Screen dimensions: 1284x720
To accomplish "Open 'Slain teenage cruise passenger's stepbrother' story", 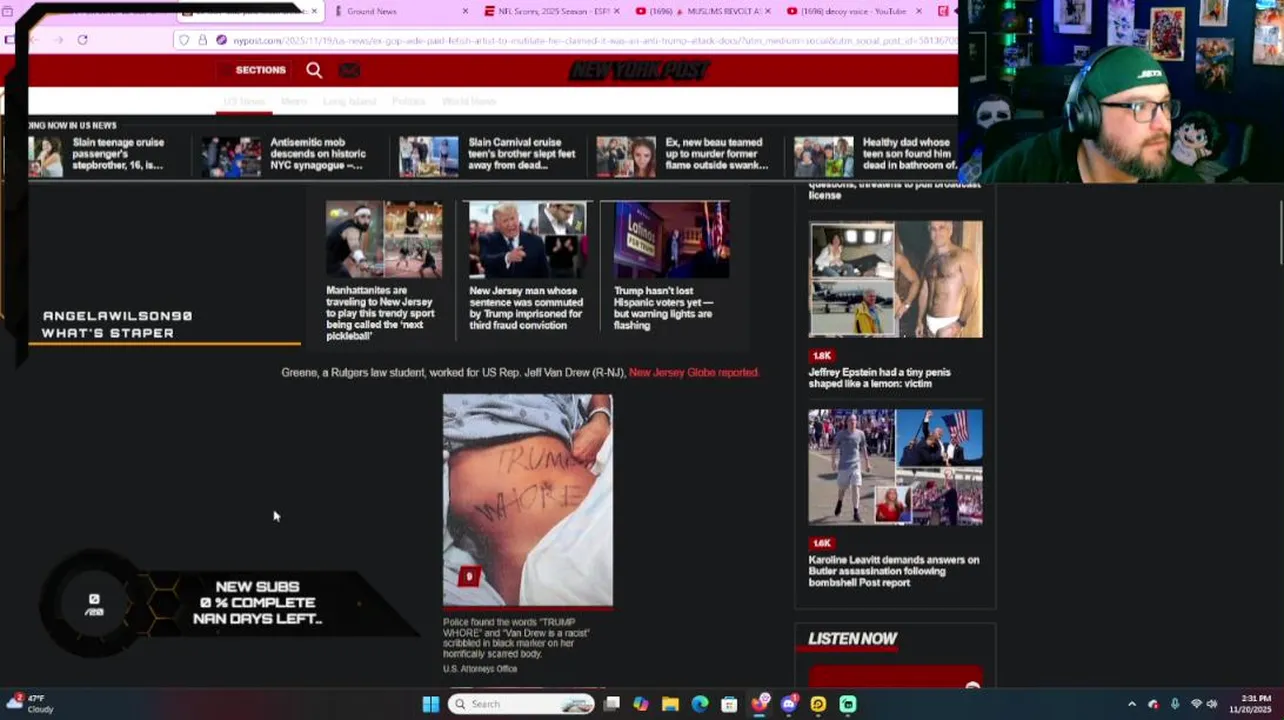I will point(119,154).
